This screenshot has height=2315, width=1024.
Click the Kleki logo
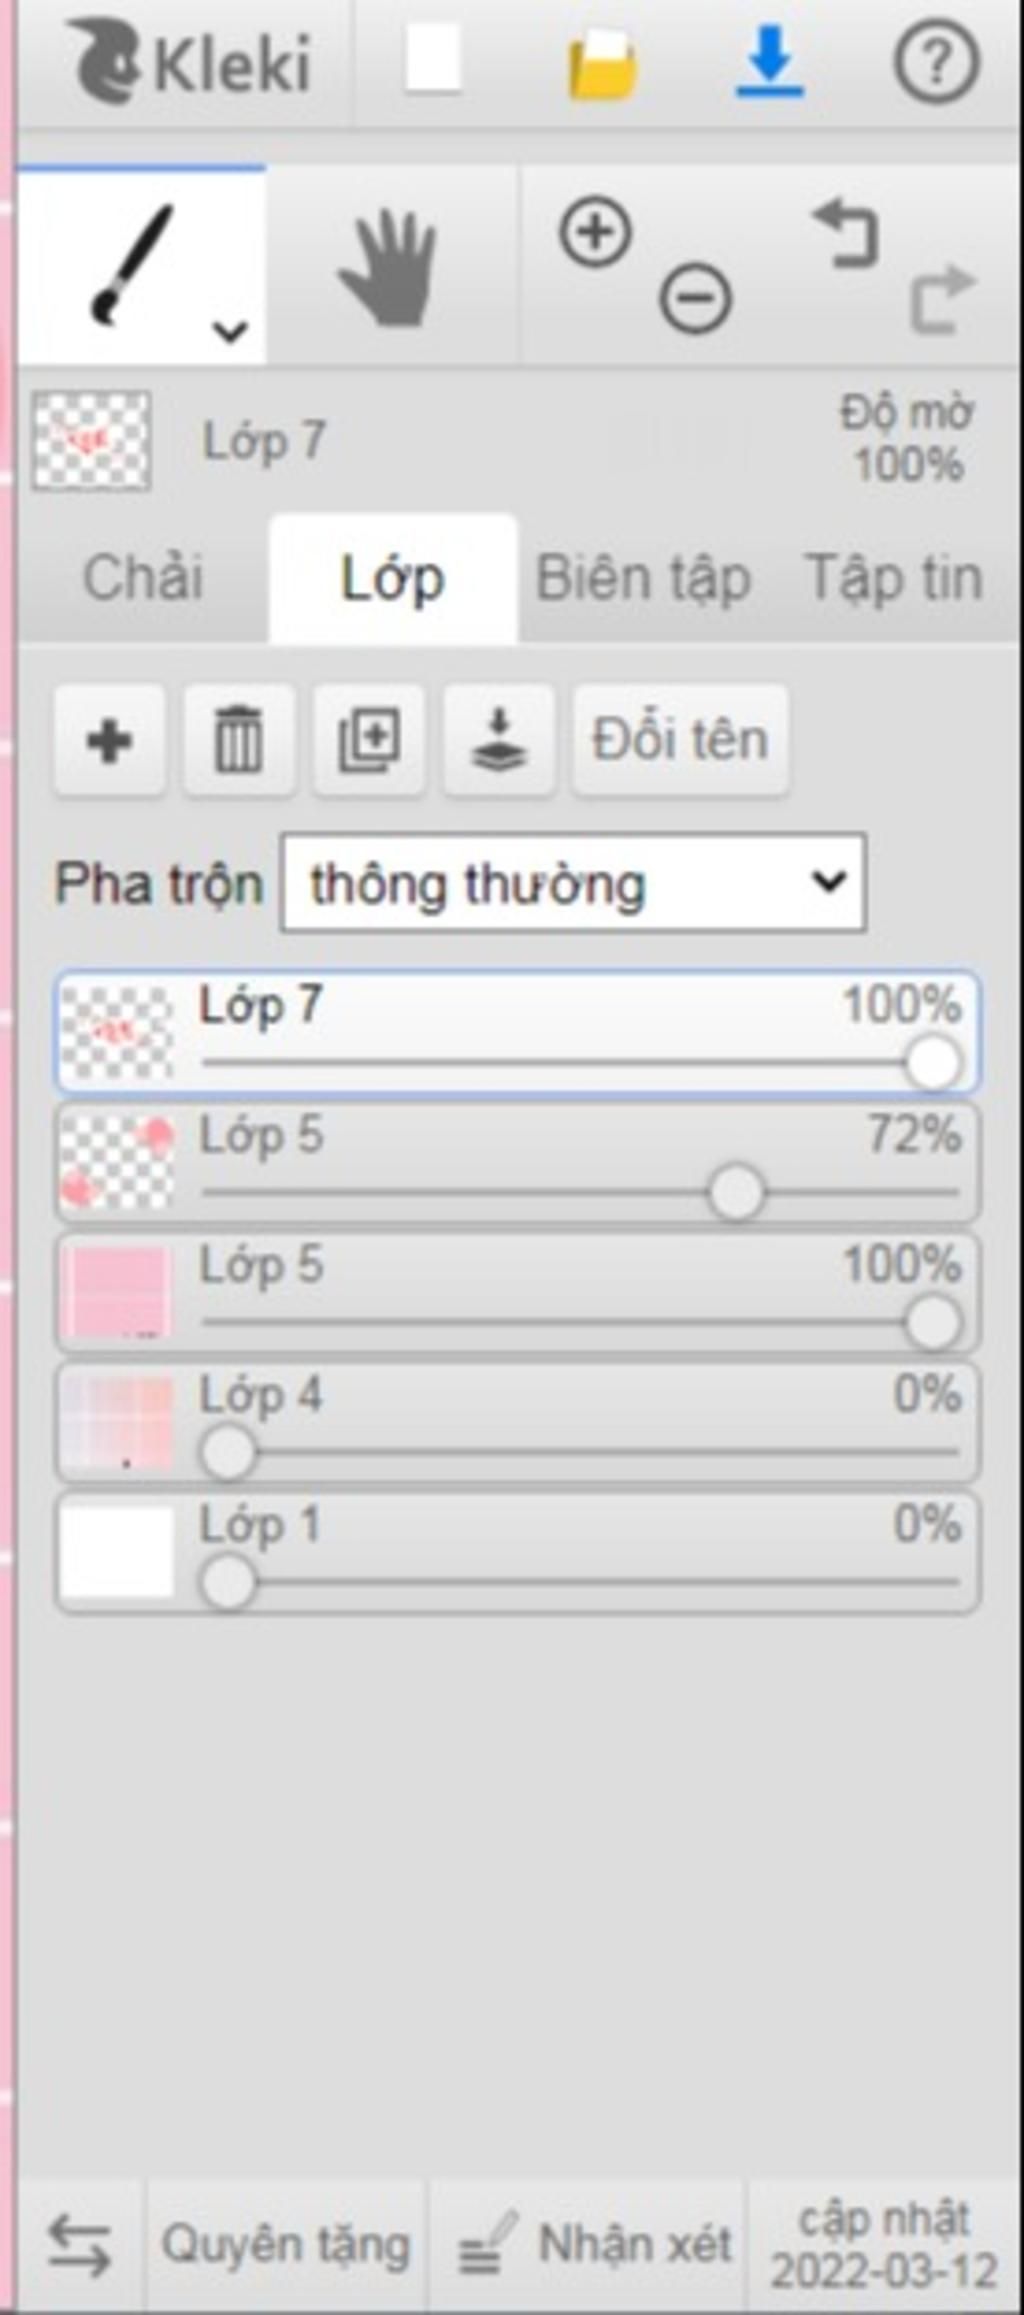189,62
